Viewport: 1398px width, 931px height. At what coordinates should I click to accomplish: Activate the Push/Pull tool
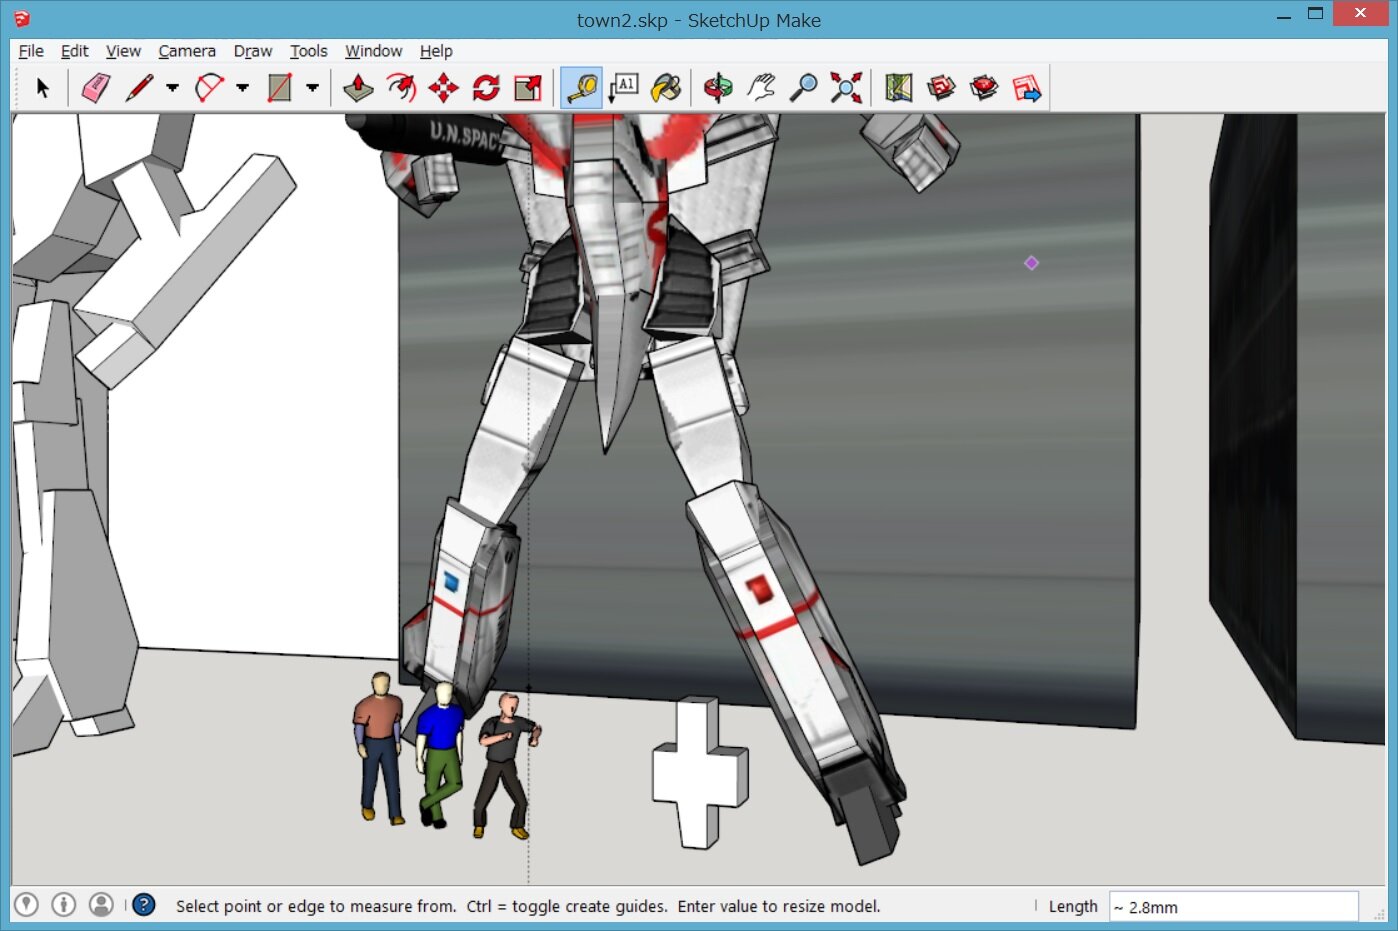tap(358, 88)
